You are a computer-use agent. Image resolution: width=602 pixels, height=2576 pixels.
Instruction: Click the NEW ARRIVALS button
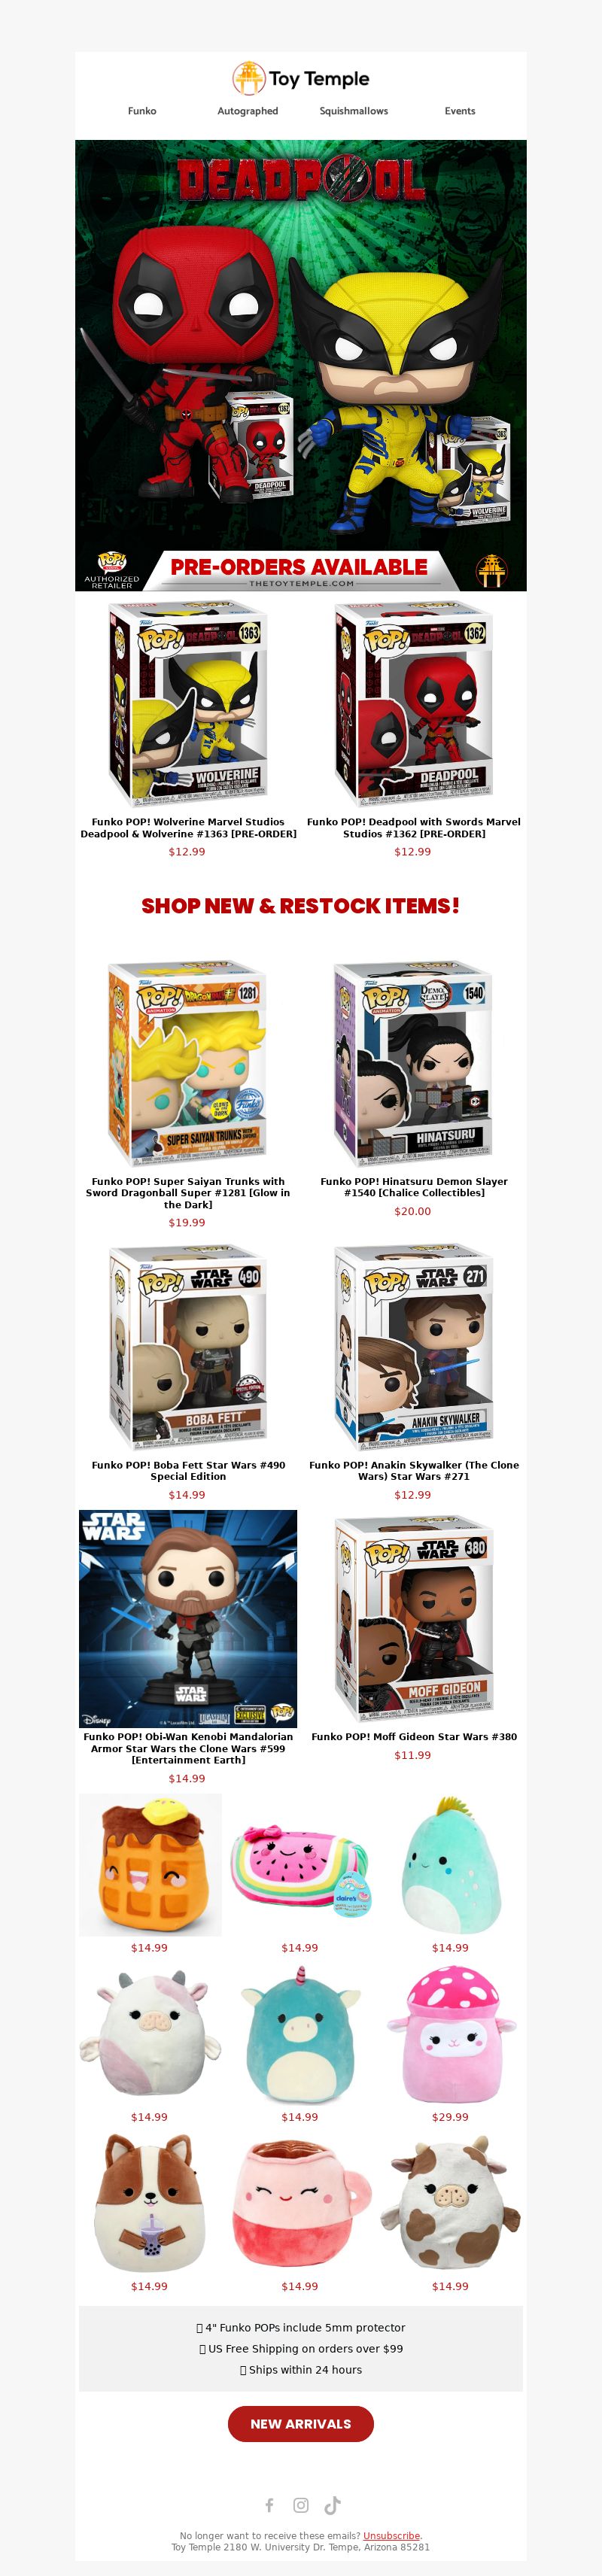(301, 2424)
